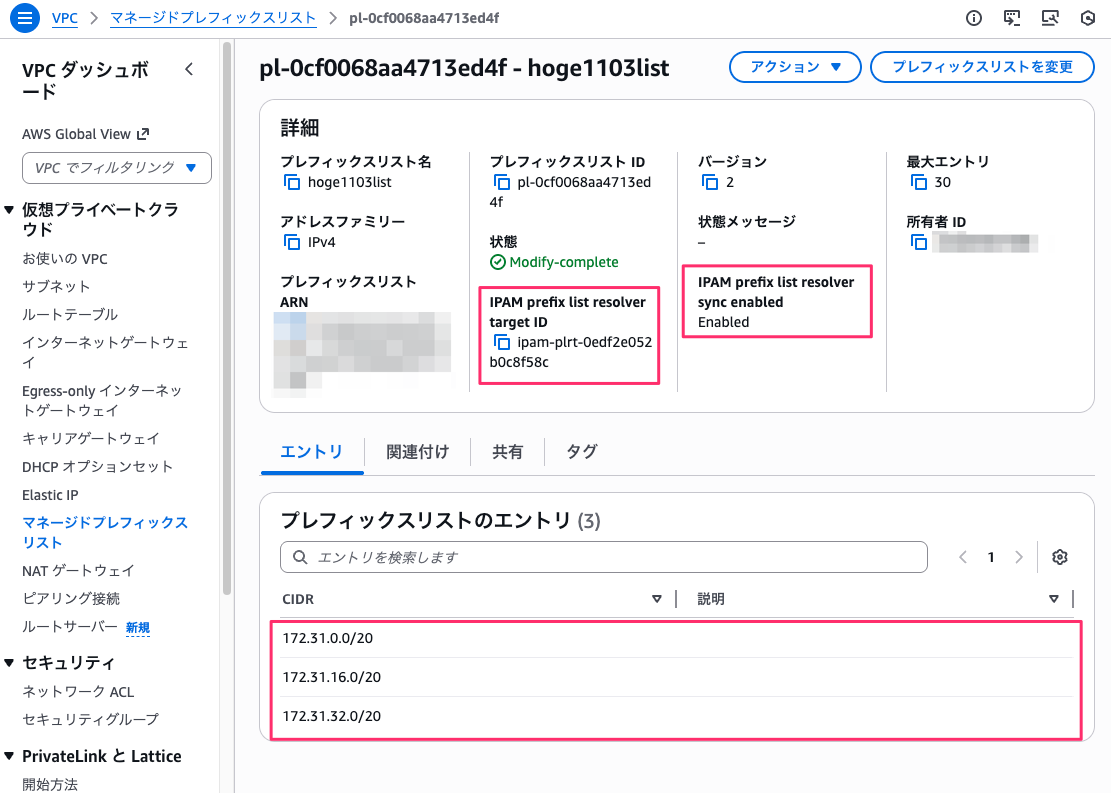Open the VPC でフィルタリング dropdown

(x=116, y=168)
